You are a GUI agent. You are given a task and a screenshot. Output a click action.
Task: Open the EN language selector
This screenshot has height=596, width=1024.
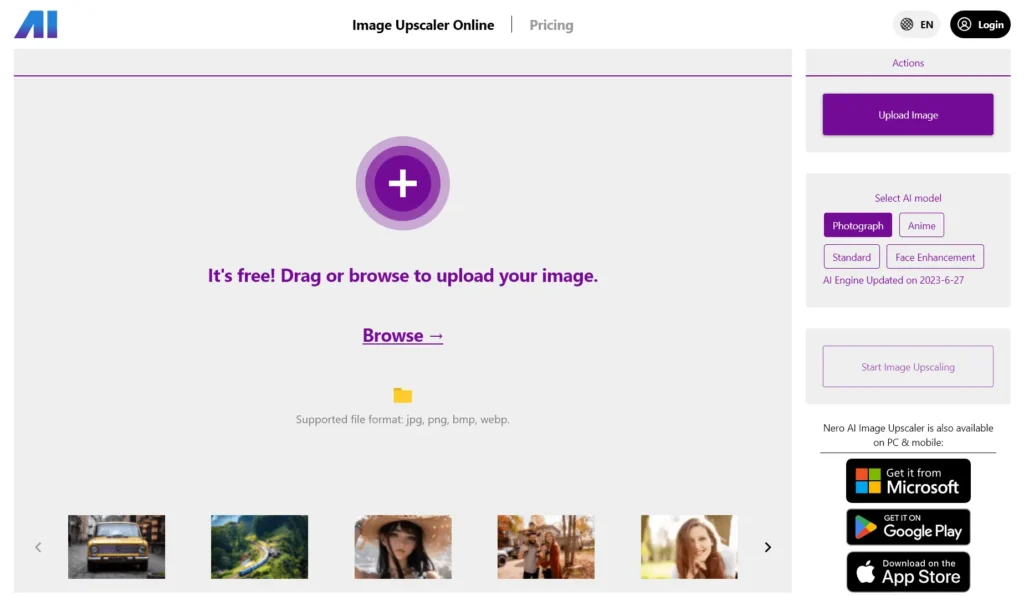point(925,23)
